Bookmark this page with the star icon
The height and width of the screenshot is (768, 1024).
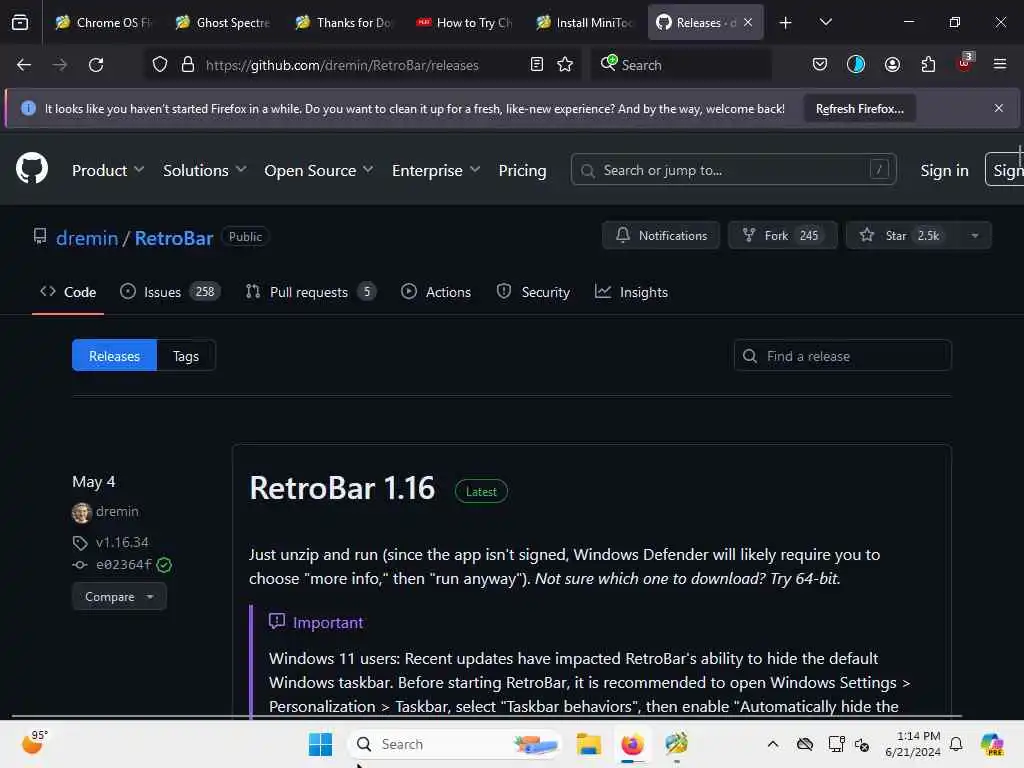(x=565, y=64)
